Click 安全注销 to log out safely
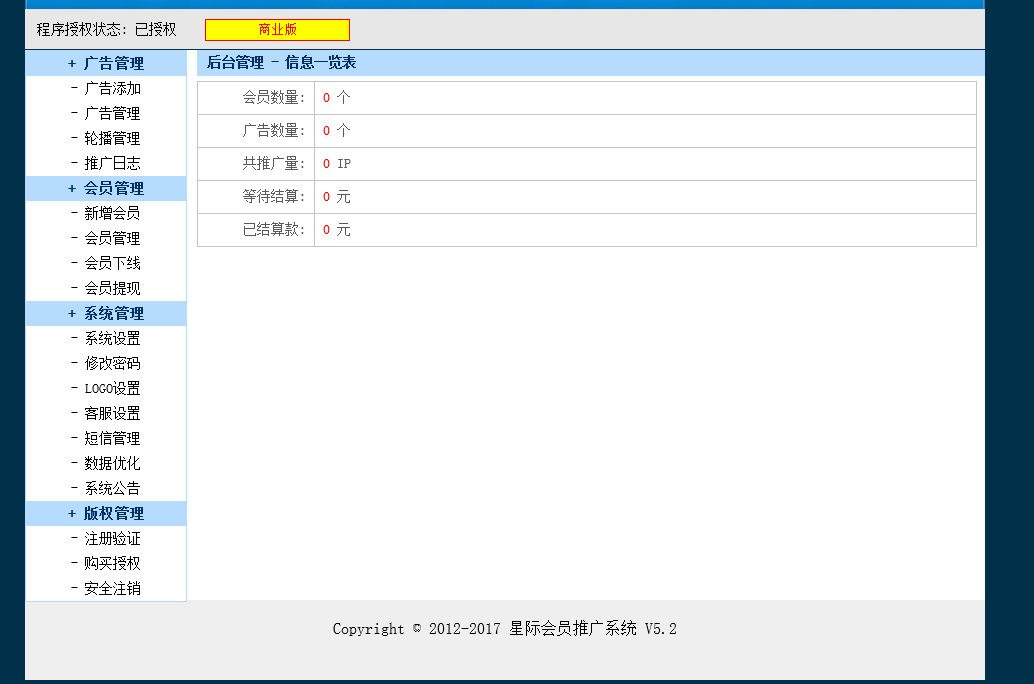 pyautogui.click(x=112, y=588)
